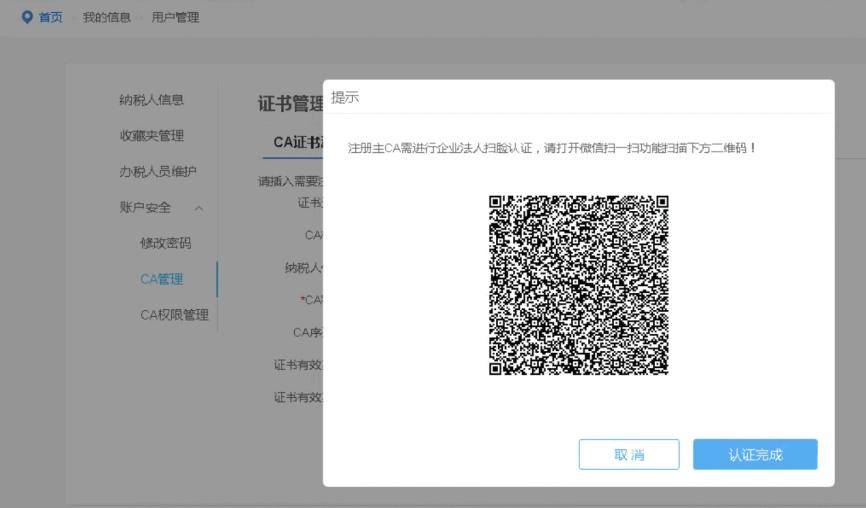Screen dimensions: 866x508
Task: Open 我的信息 breadcrumb
Action: click(x=107, y=18)
